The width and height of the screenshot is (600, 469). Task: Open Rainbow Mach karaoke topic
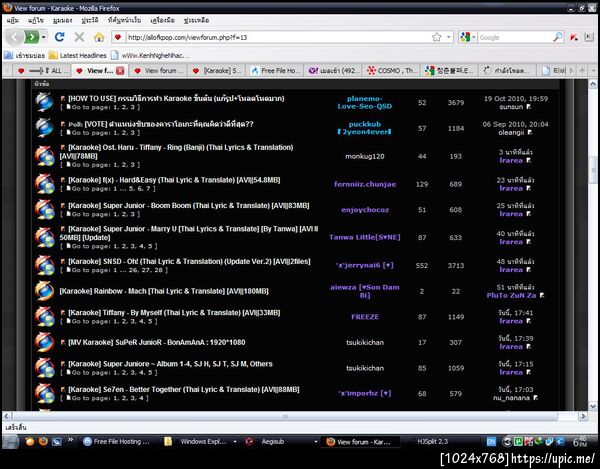tap(164, 291)
